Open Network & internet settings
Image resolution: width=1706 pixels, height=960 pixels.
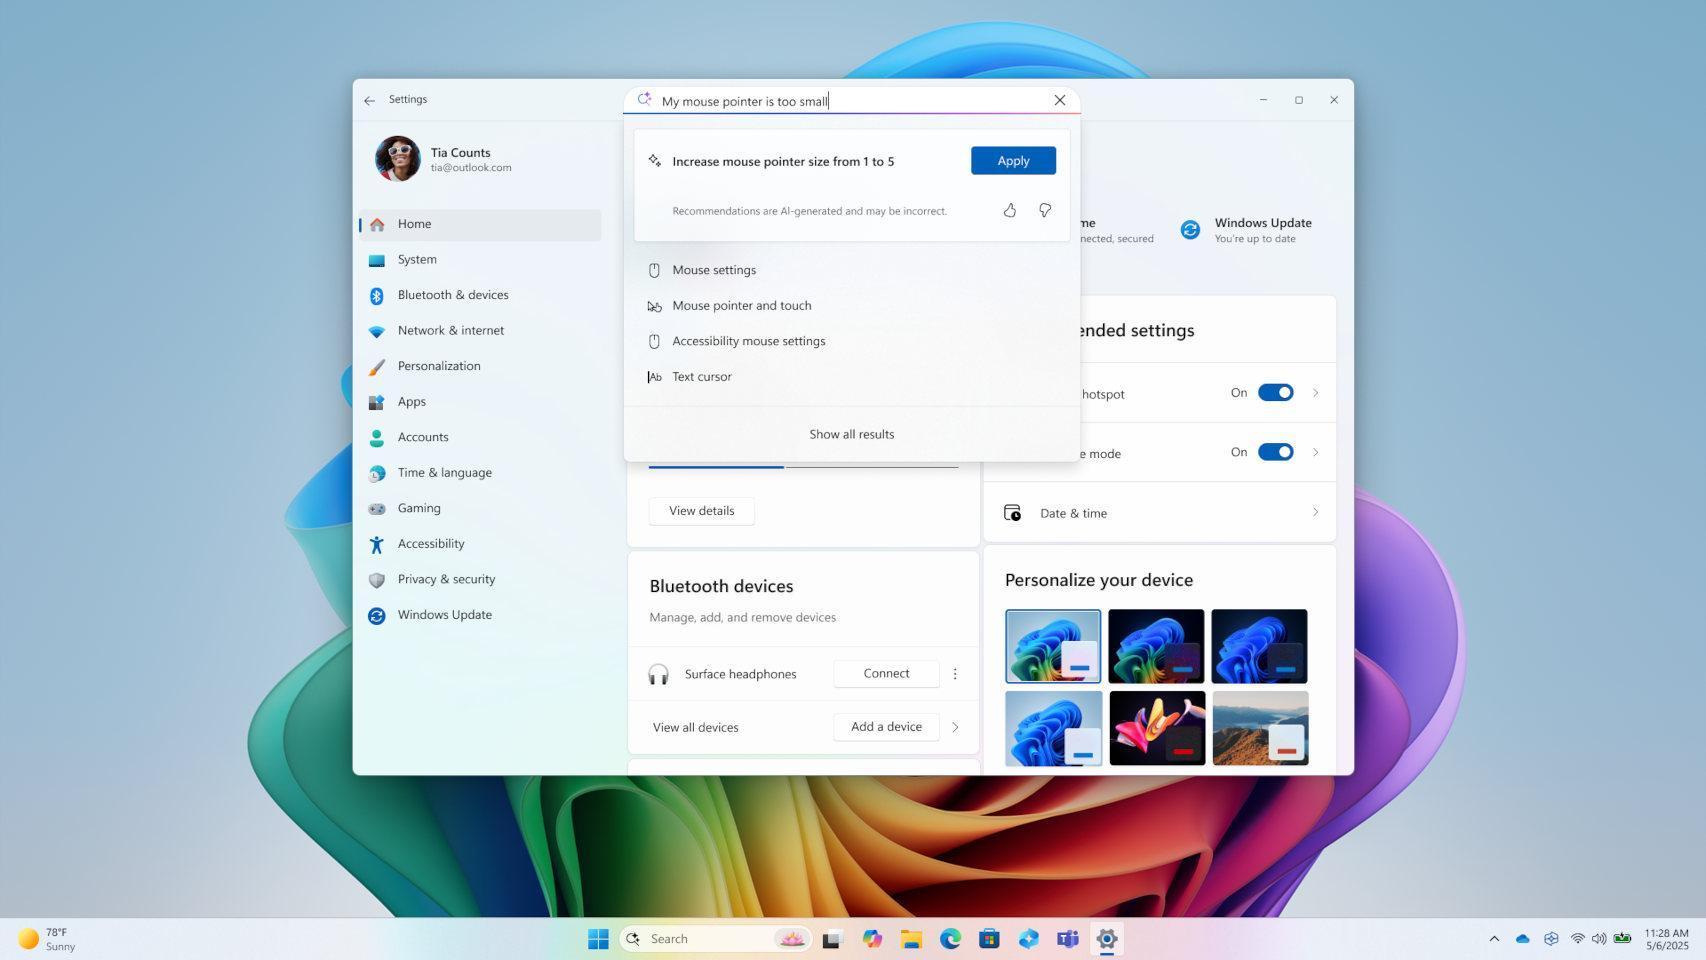pos(450,330)
